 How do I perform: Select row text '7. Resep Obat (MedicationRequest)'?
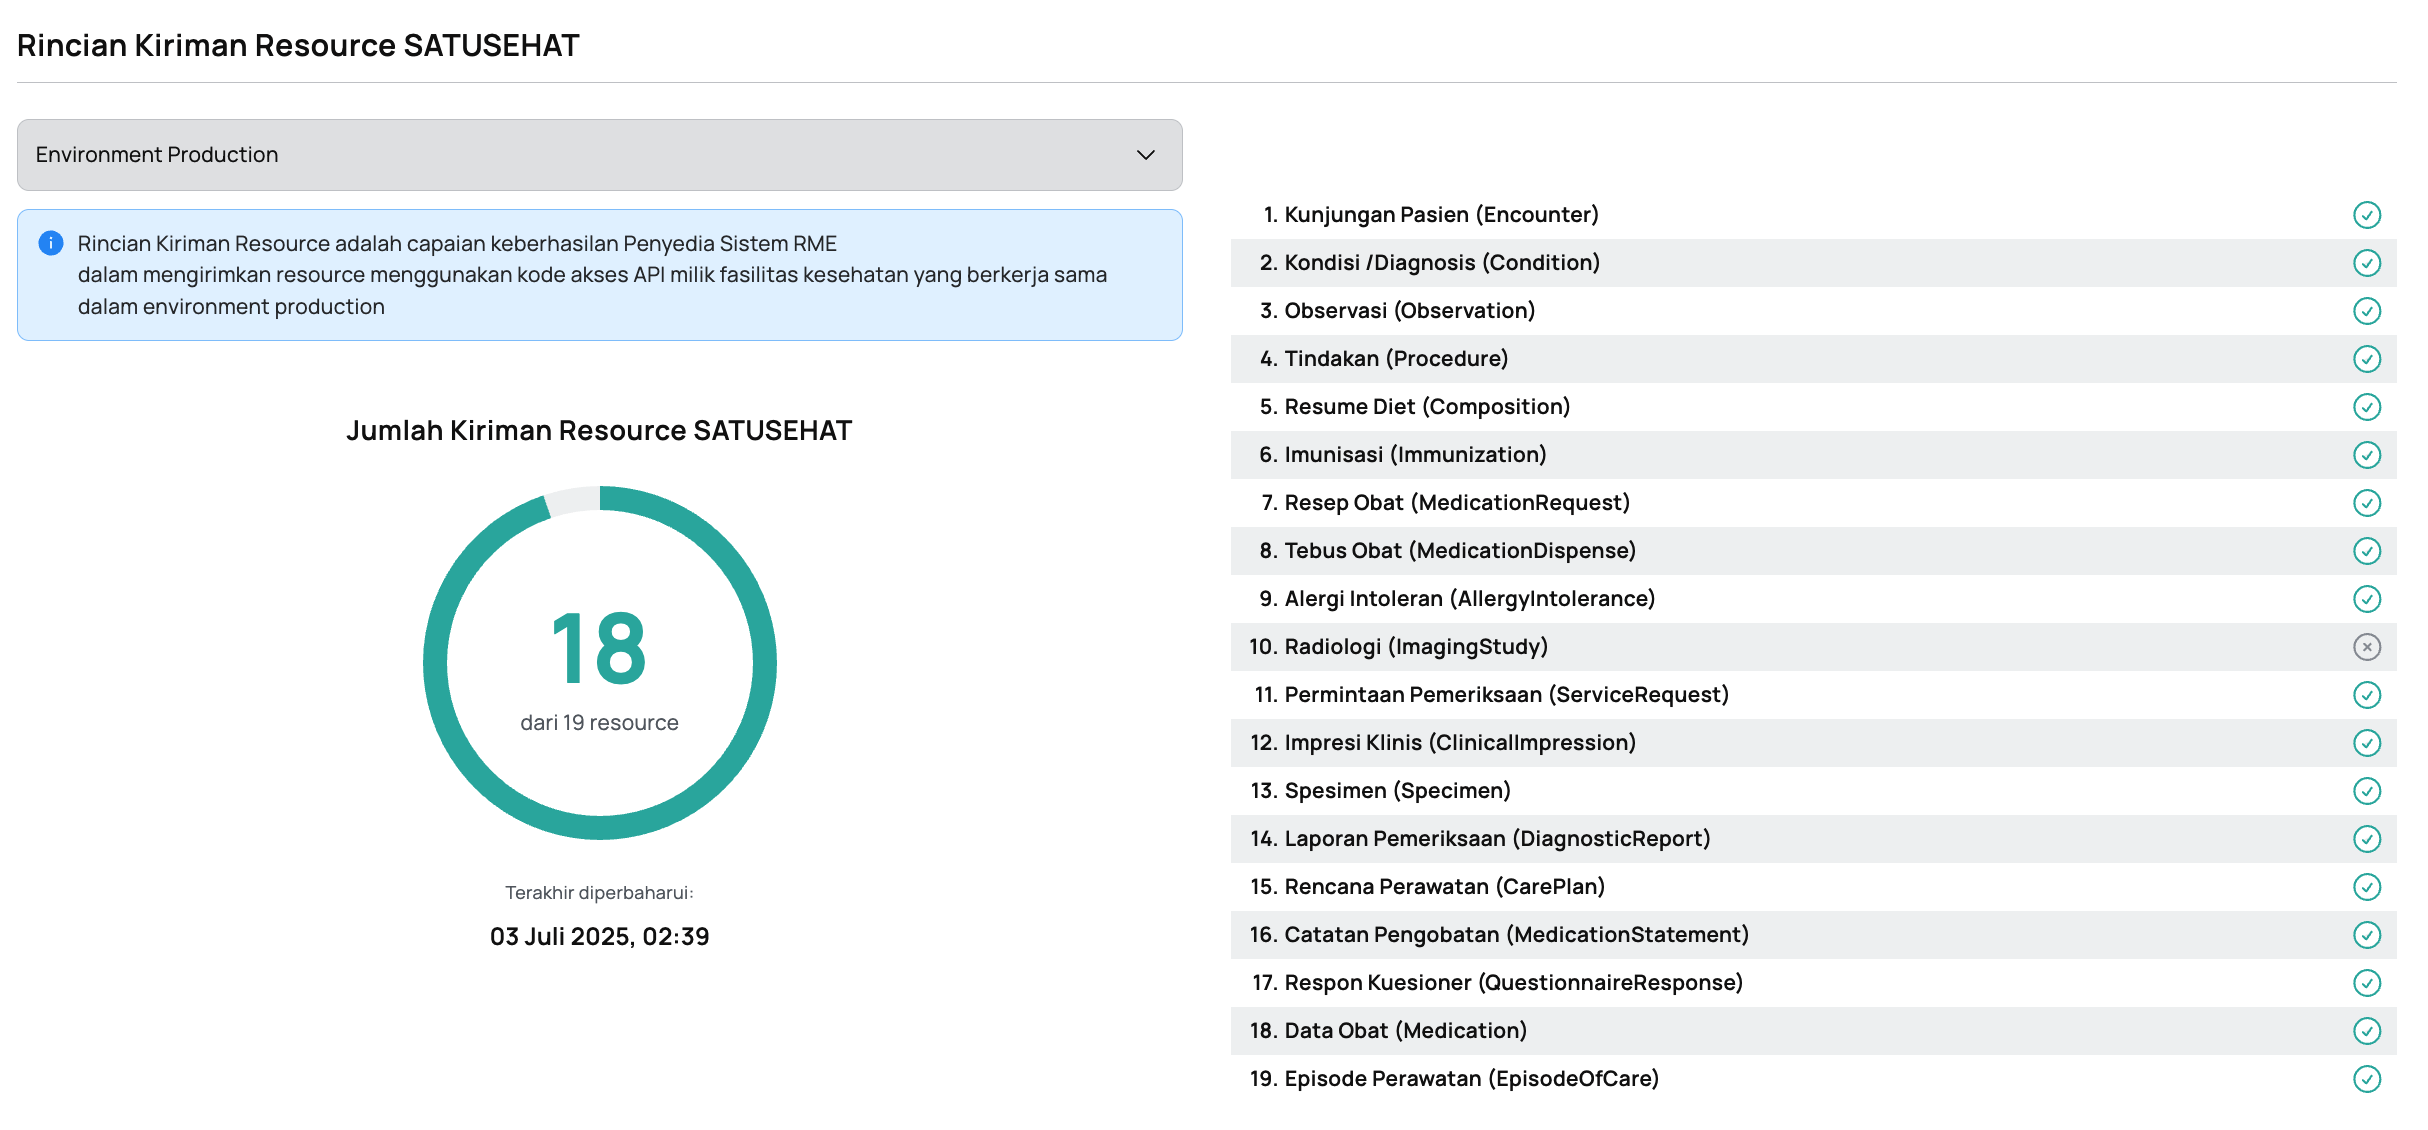coord(1446,503)
